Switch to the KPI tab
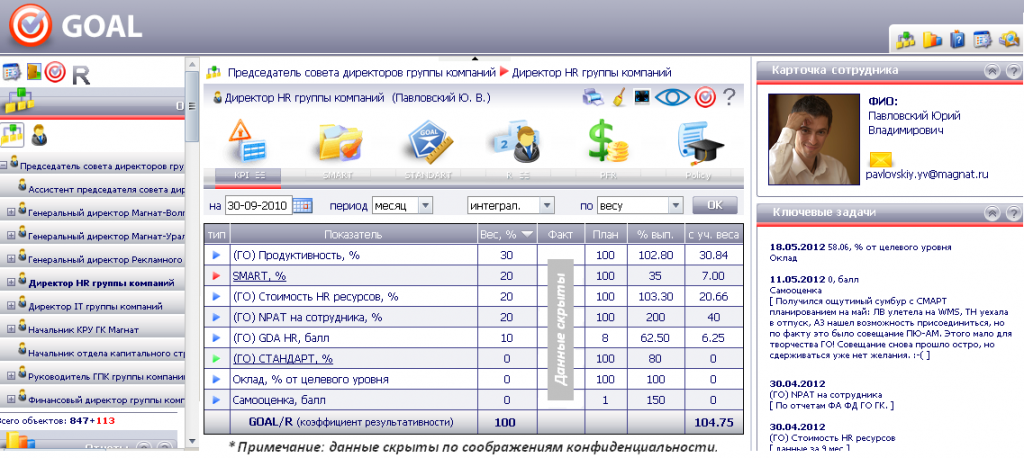Viewport: 1024px width, 458px height. click(x=248, y=175)
